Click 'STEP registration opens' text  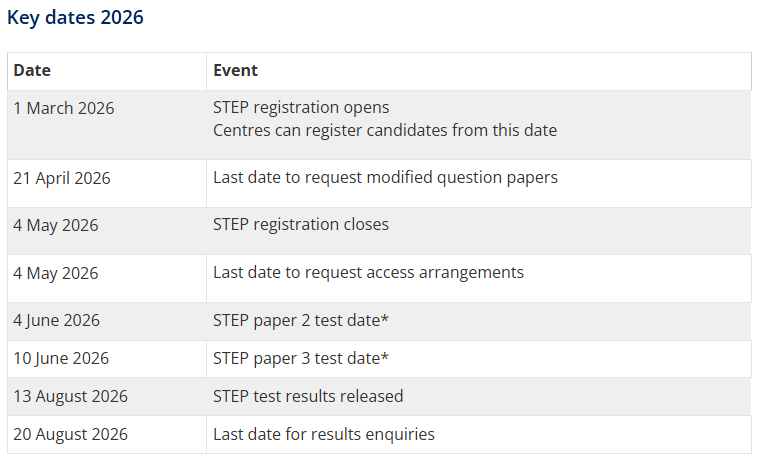[x=301, y=107]
